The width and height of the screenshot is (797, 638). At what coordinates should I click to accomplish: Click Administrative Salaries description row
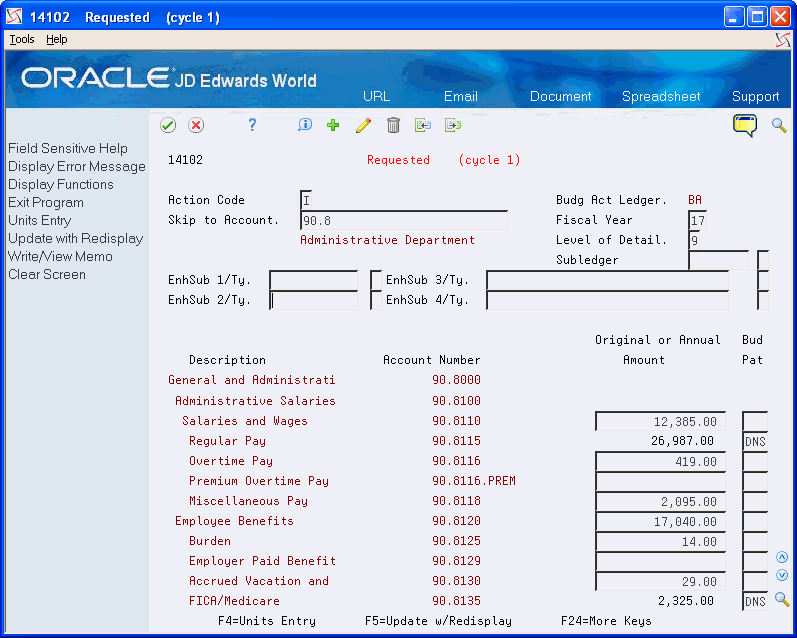(x=255, y=401)
